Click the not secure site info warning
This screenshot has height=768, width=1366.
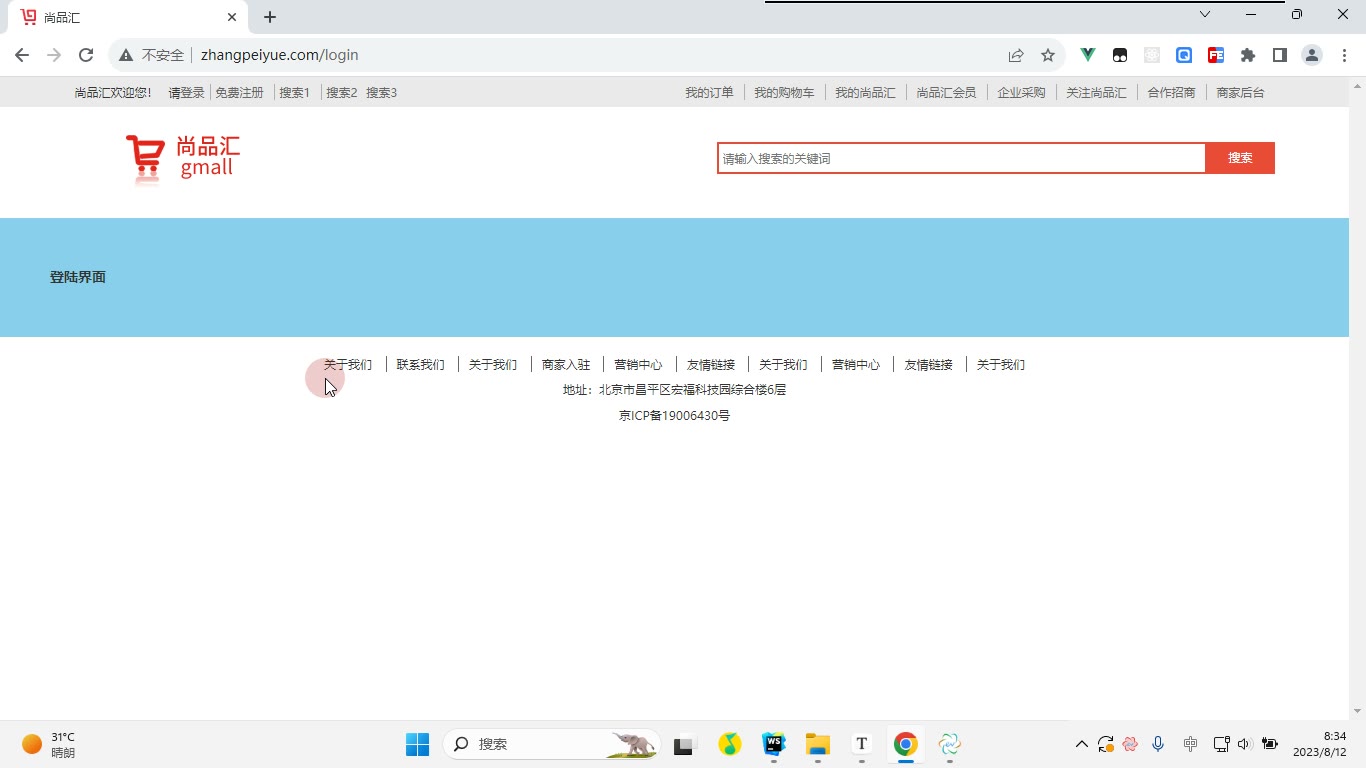pyautogui.click(x=152, y=55)
